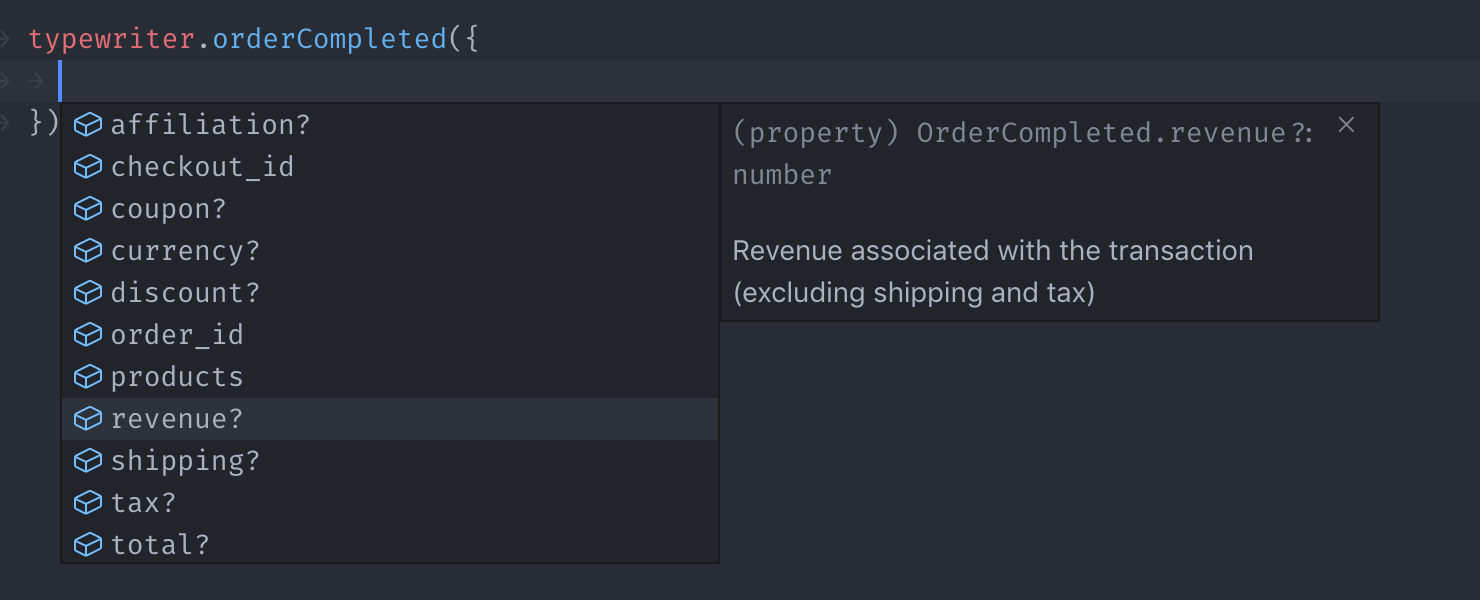Choose the highlighted revenue completion entry
The image size is (1480, 600).
tap(178, 418)
